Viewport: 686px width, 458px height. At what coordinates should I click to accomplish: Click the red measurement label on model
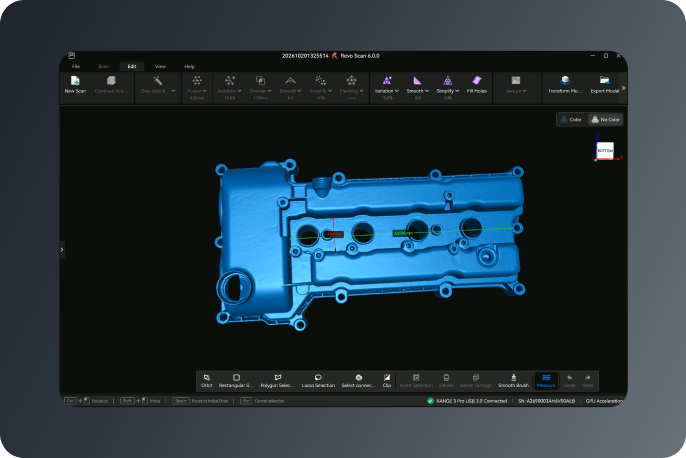tap(334, 234)
